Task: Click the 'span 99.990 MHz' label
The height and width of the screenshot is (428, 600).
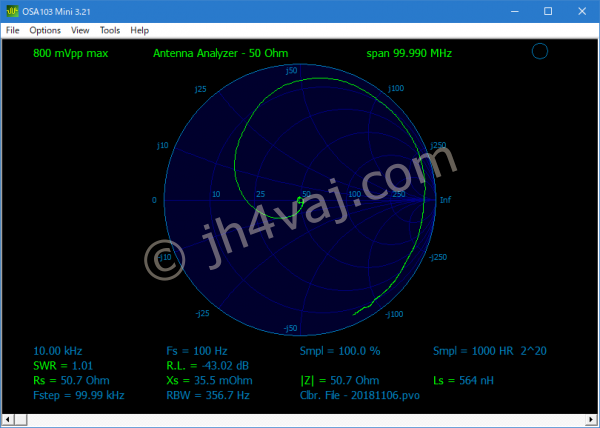Action: [409, 53]
